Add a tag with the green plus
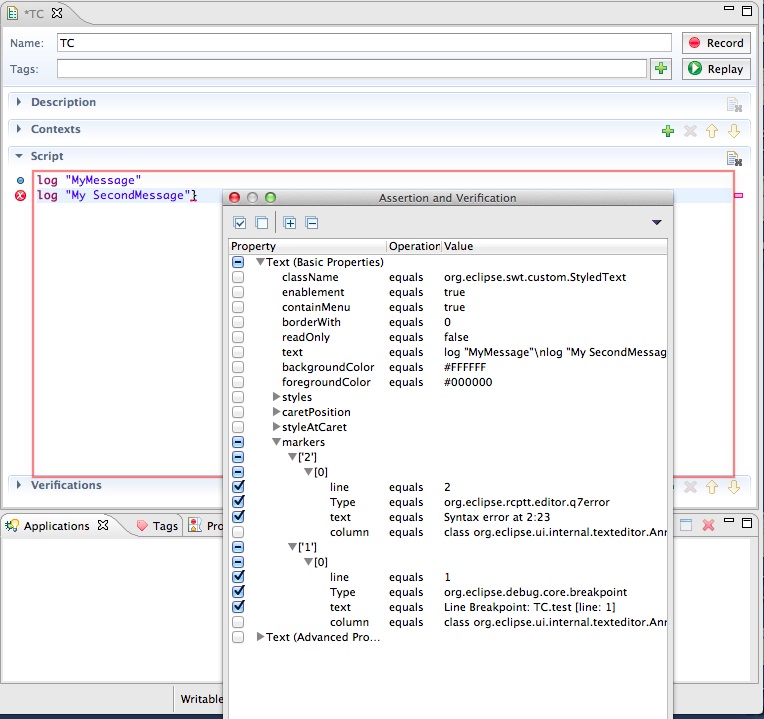 [661, 69]
